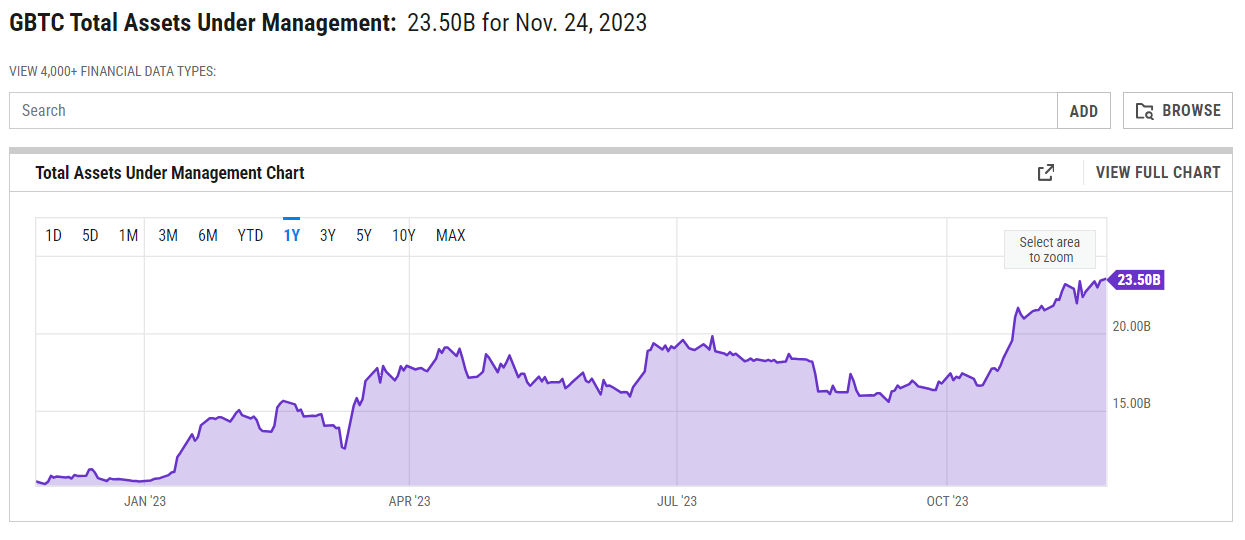
Task: Select the active 1Y range tab
Action: [292, 236]
